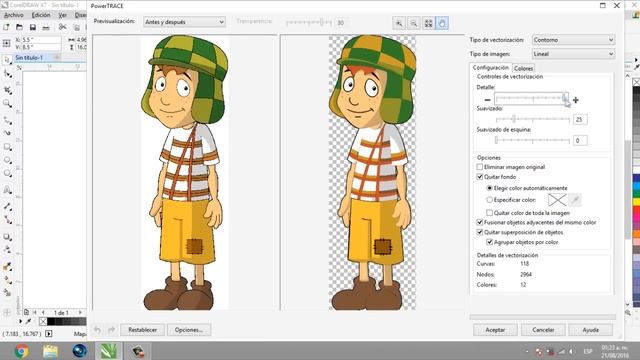Click the Especificar color swatch box
This screenshot has width=640, height=360.
(557, 200)
